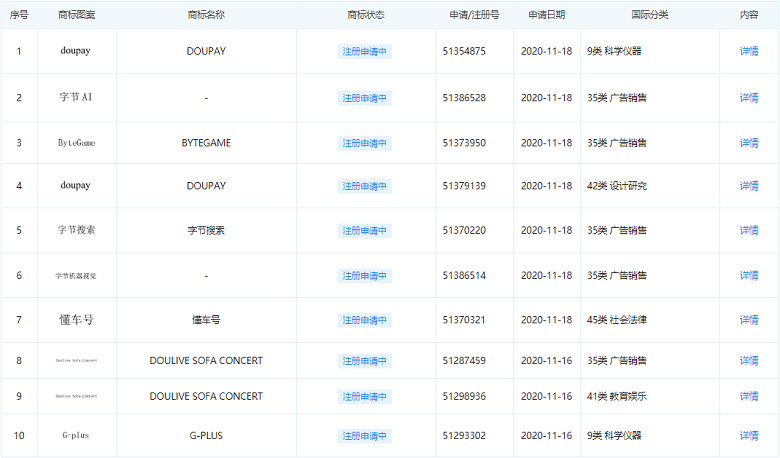Click application number 51373950
Viewport: 780px width, 458px height.
pyautogui.click(x=464, y=143)
